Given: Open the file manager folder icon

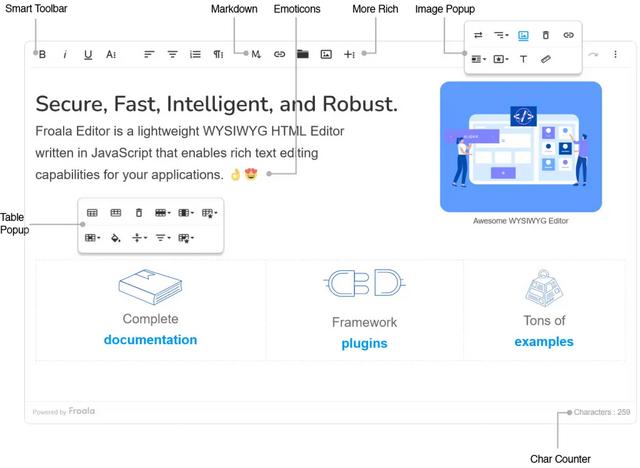Looking at the screenshot, I should (x=302, y=54).
